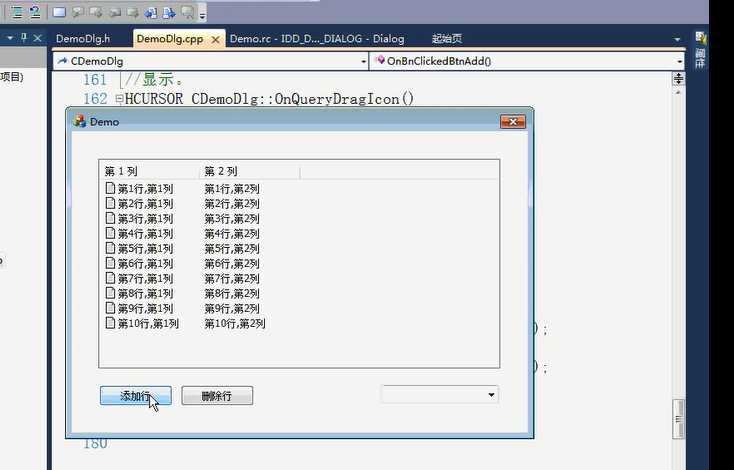Click the 第 1 列 column header
Viewport: 734px width, 470px height.
pyautogui.click(x=149, y=171)
